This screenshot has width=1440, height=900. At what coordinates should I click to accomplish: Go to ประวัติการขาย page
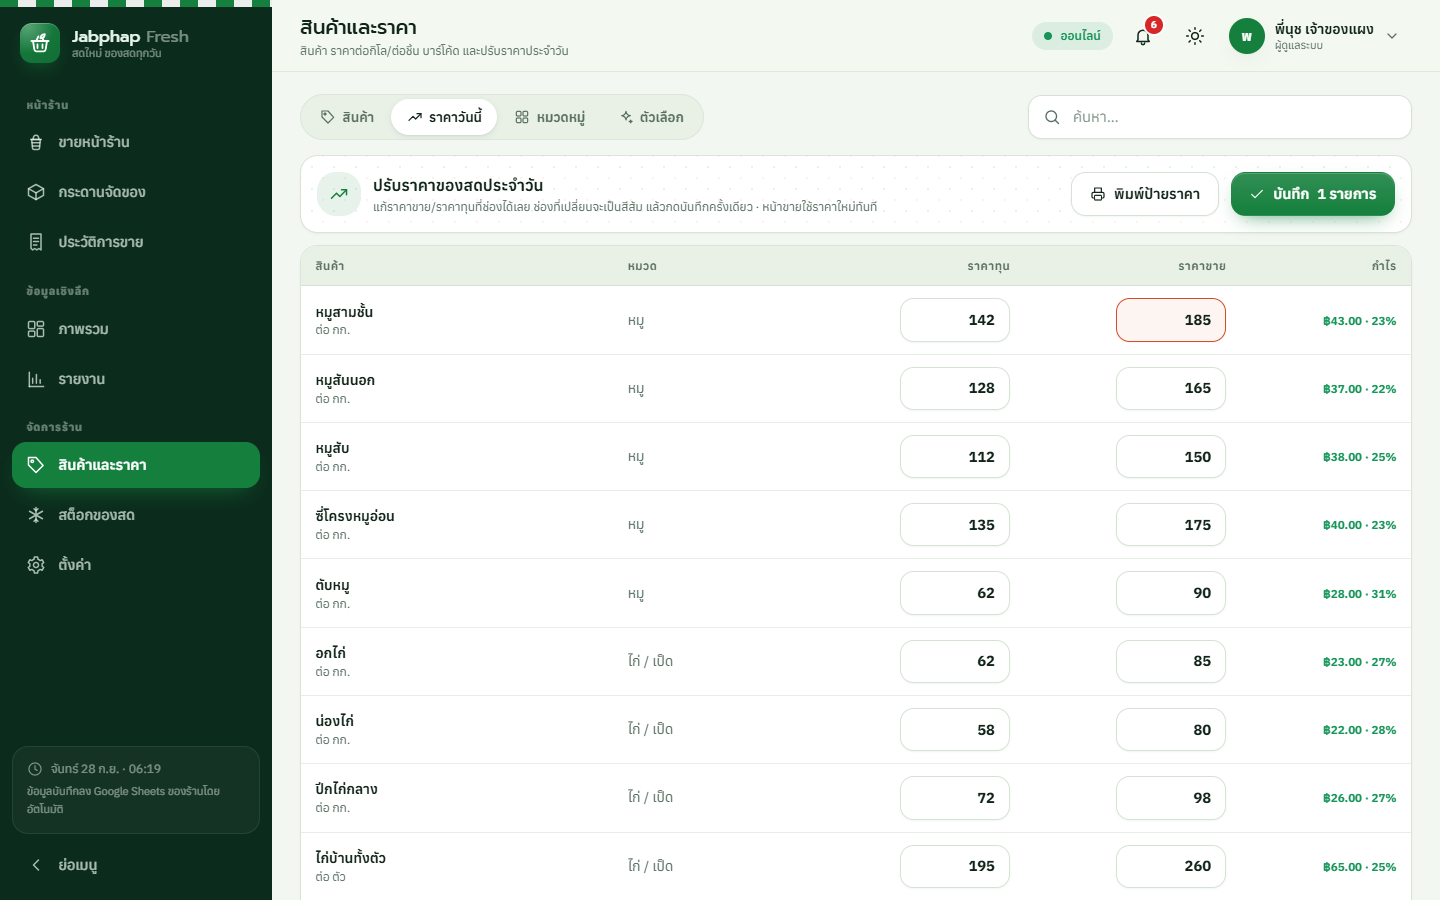click(136, 242)
